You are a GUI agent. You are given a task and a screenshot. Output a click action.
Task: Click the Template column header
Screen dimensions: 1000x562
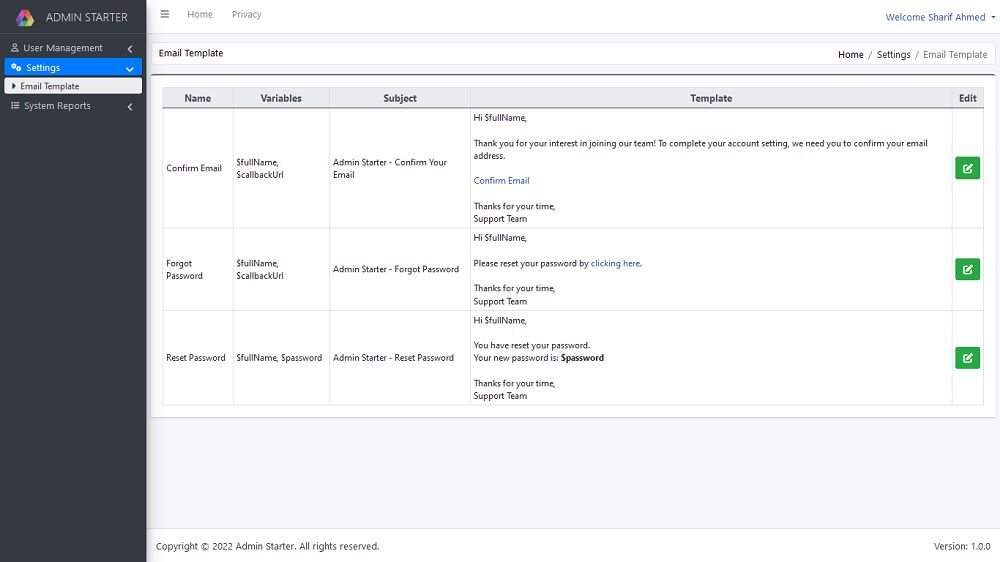click(x=711, y=98)
